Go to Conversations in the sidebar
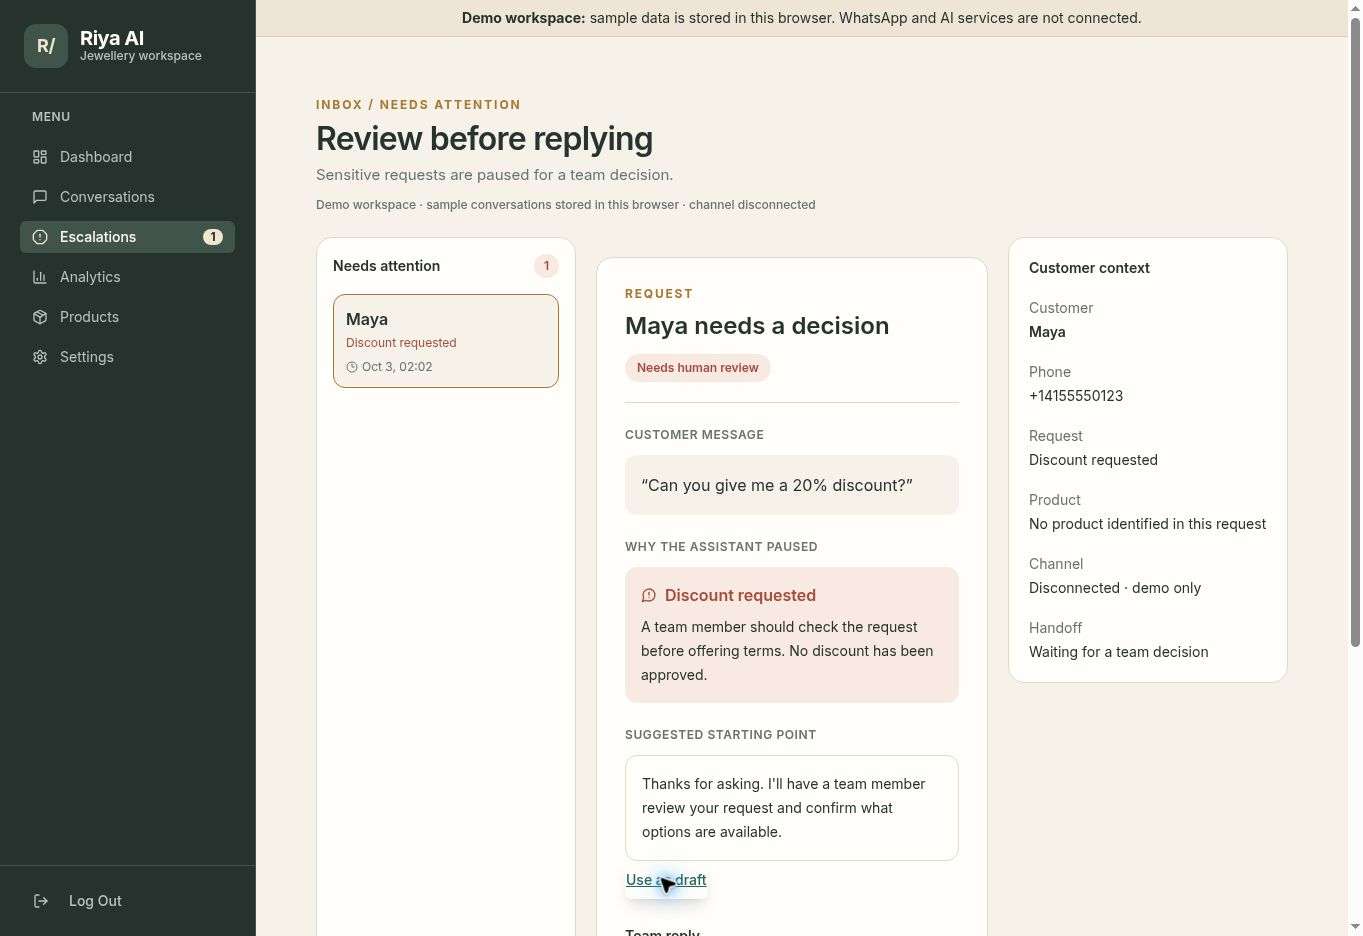The width and height of the screenshot is (1363, 936). [x=127, y=197]
